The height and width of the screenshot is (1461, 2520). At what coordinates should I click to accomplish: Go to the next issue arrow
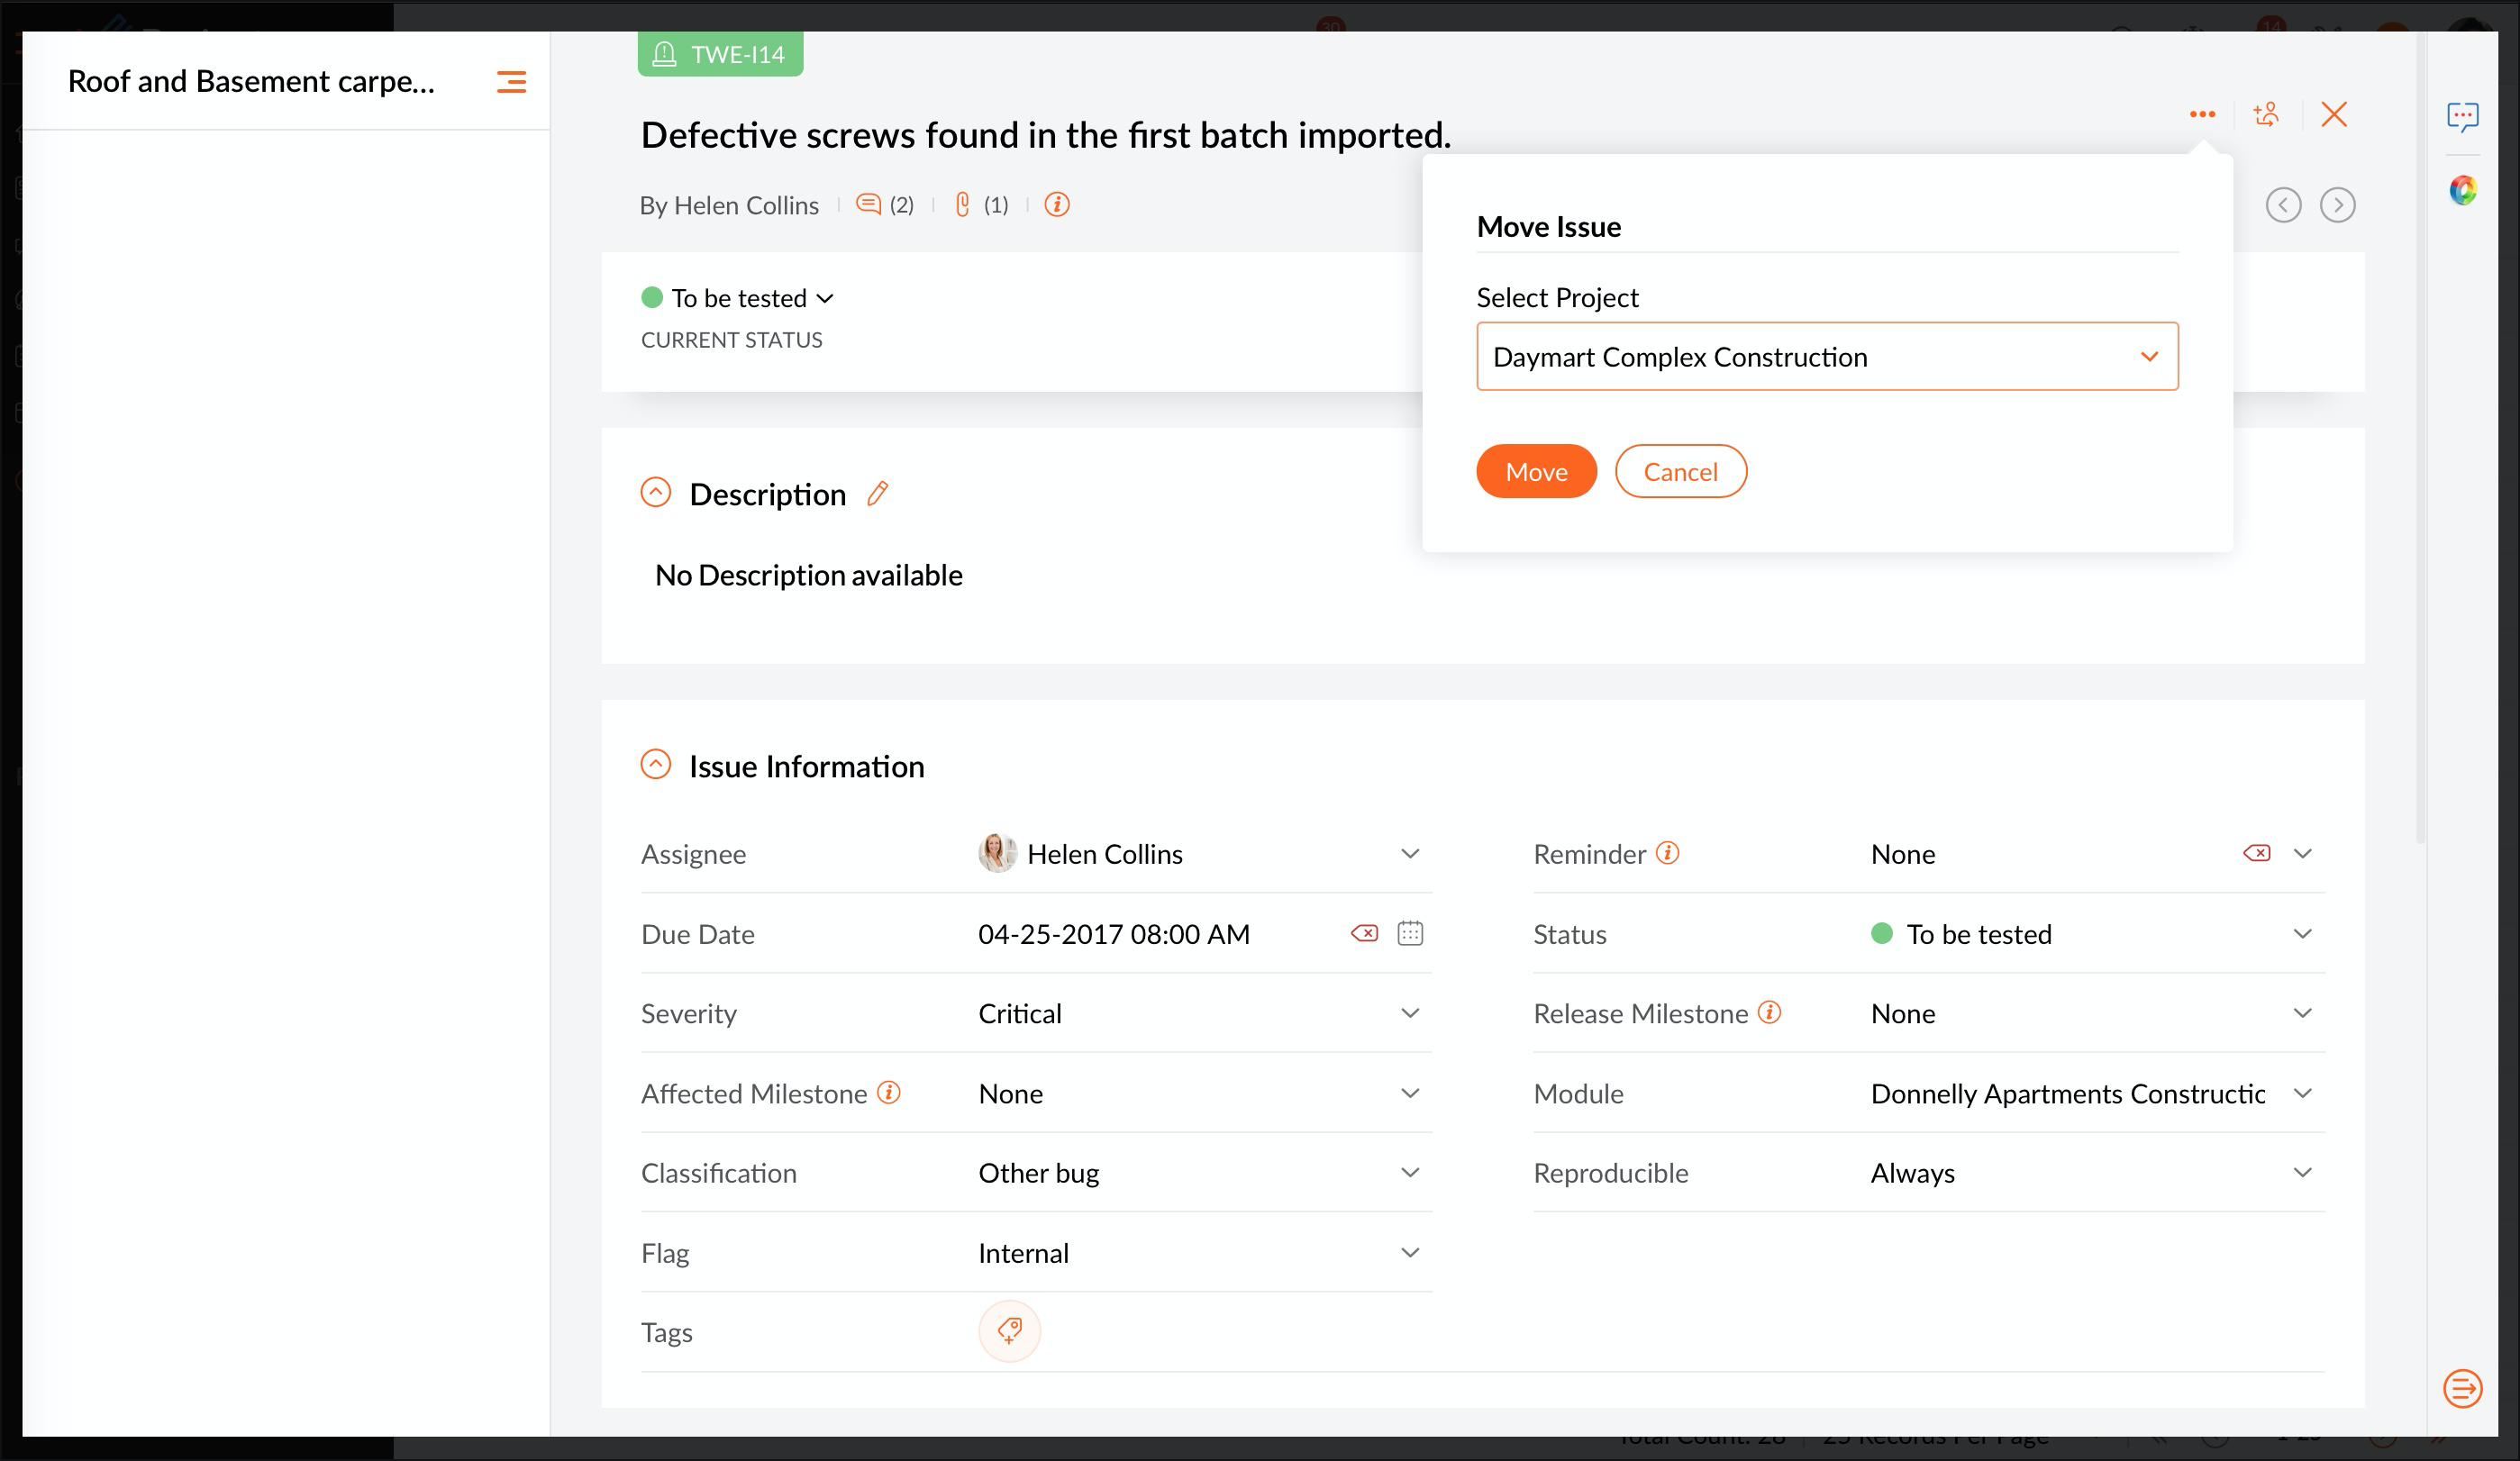[x=2336, y=205]
